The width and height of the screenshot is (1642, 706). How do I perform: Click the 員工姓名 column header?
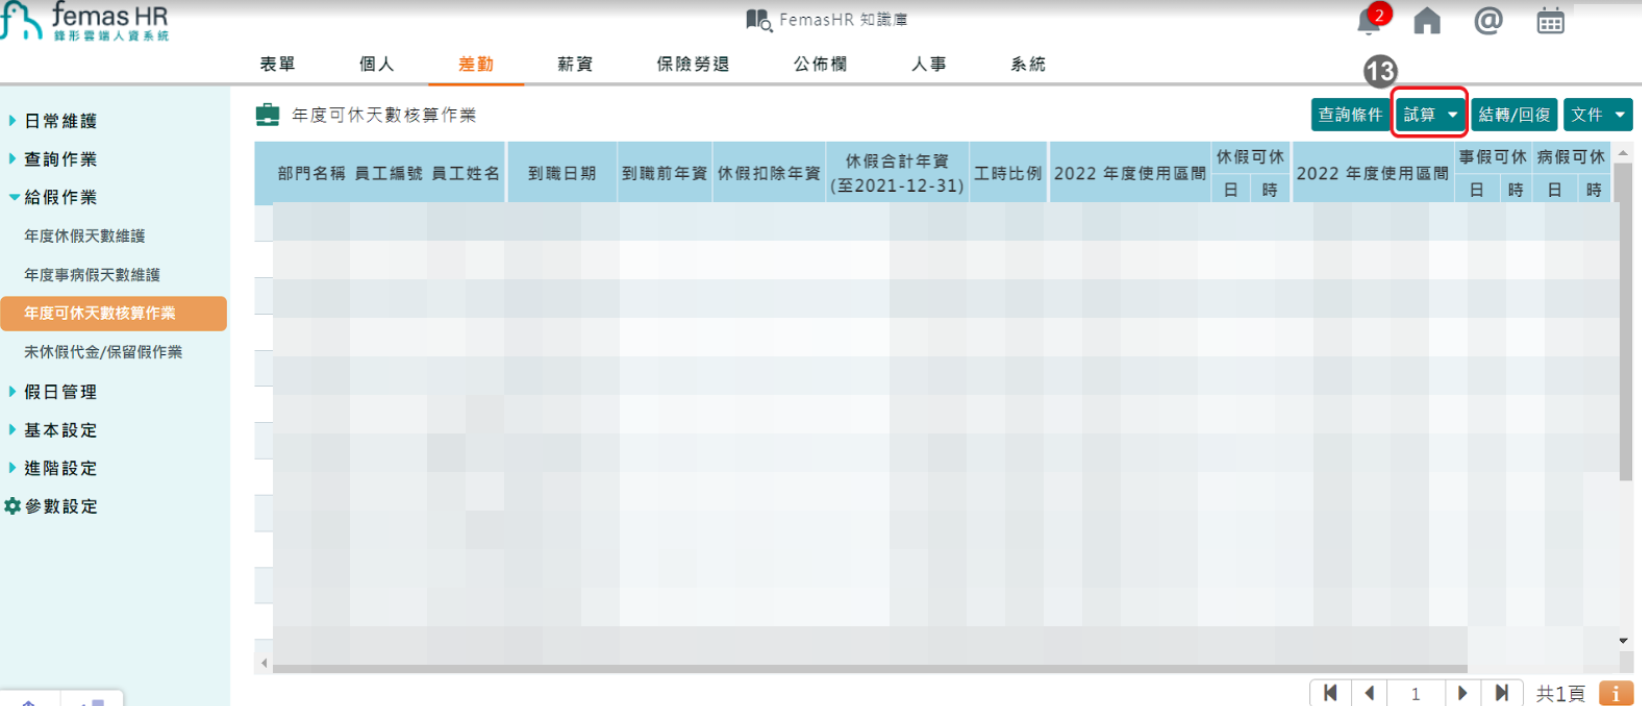[x=466, y=173]
